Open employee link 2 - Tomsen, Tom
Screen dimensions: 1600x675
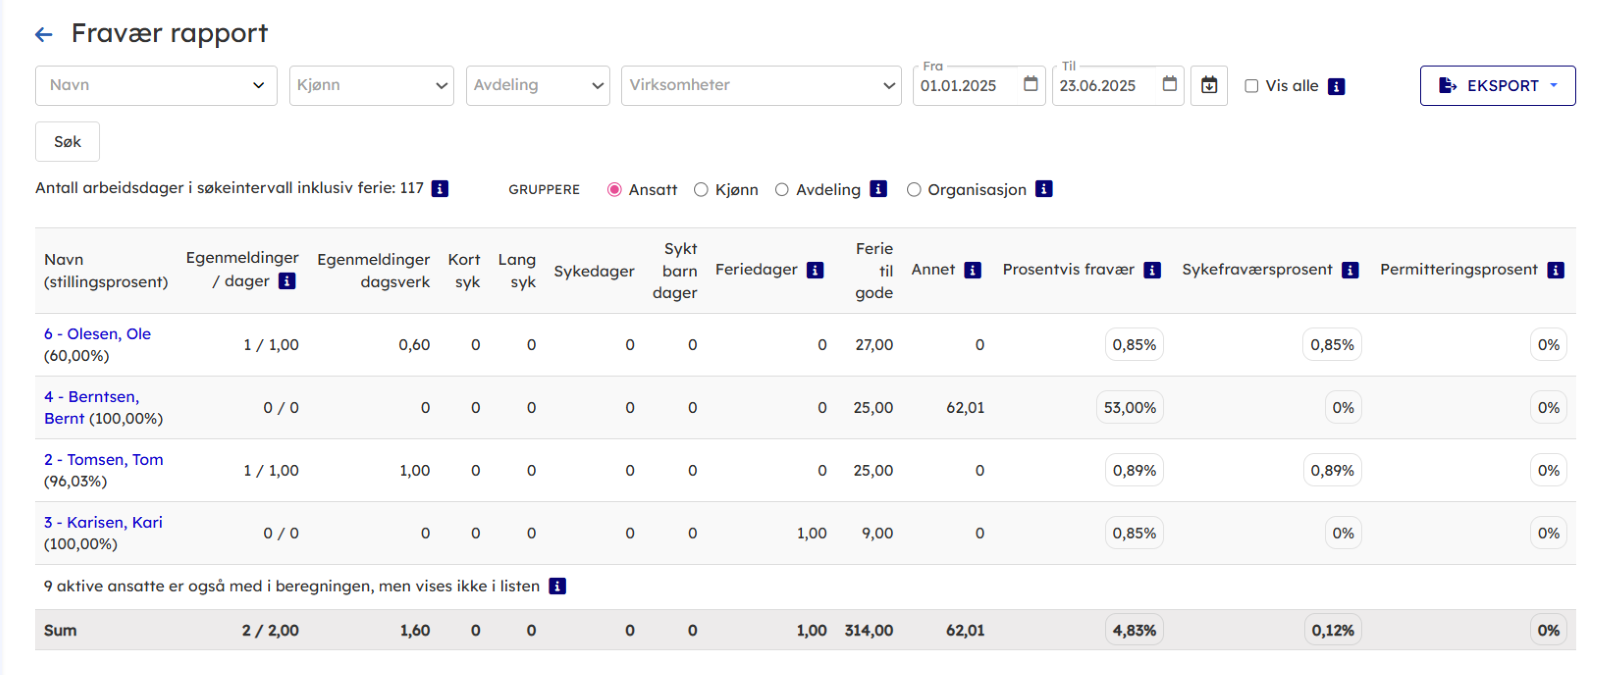(x=103, y=460)
